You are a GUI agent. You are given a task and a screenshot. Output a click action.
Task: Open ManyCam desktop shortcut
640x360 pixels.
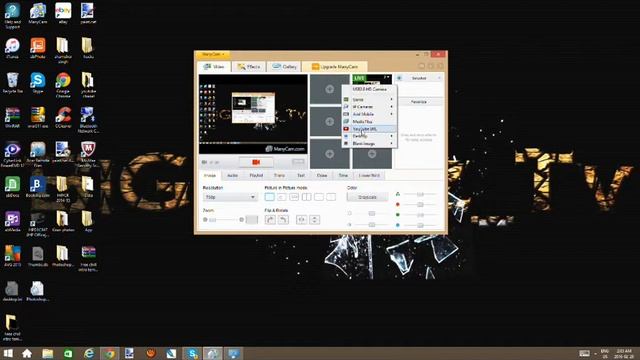[x=38, y=13]
